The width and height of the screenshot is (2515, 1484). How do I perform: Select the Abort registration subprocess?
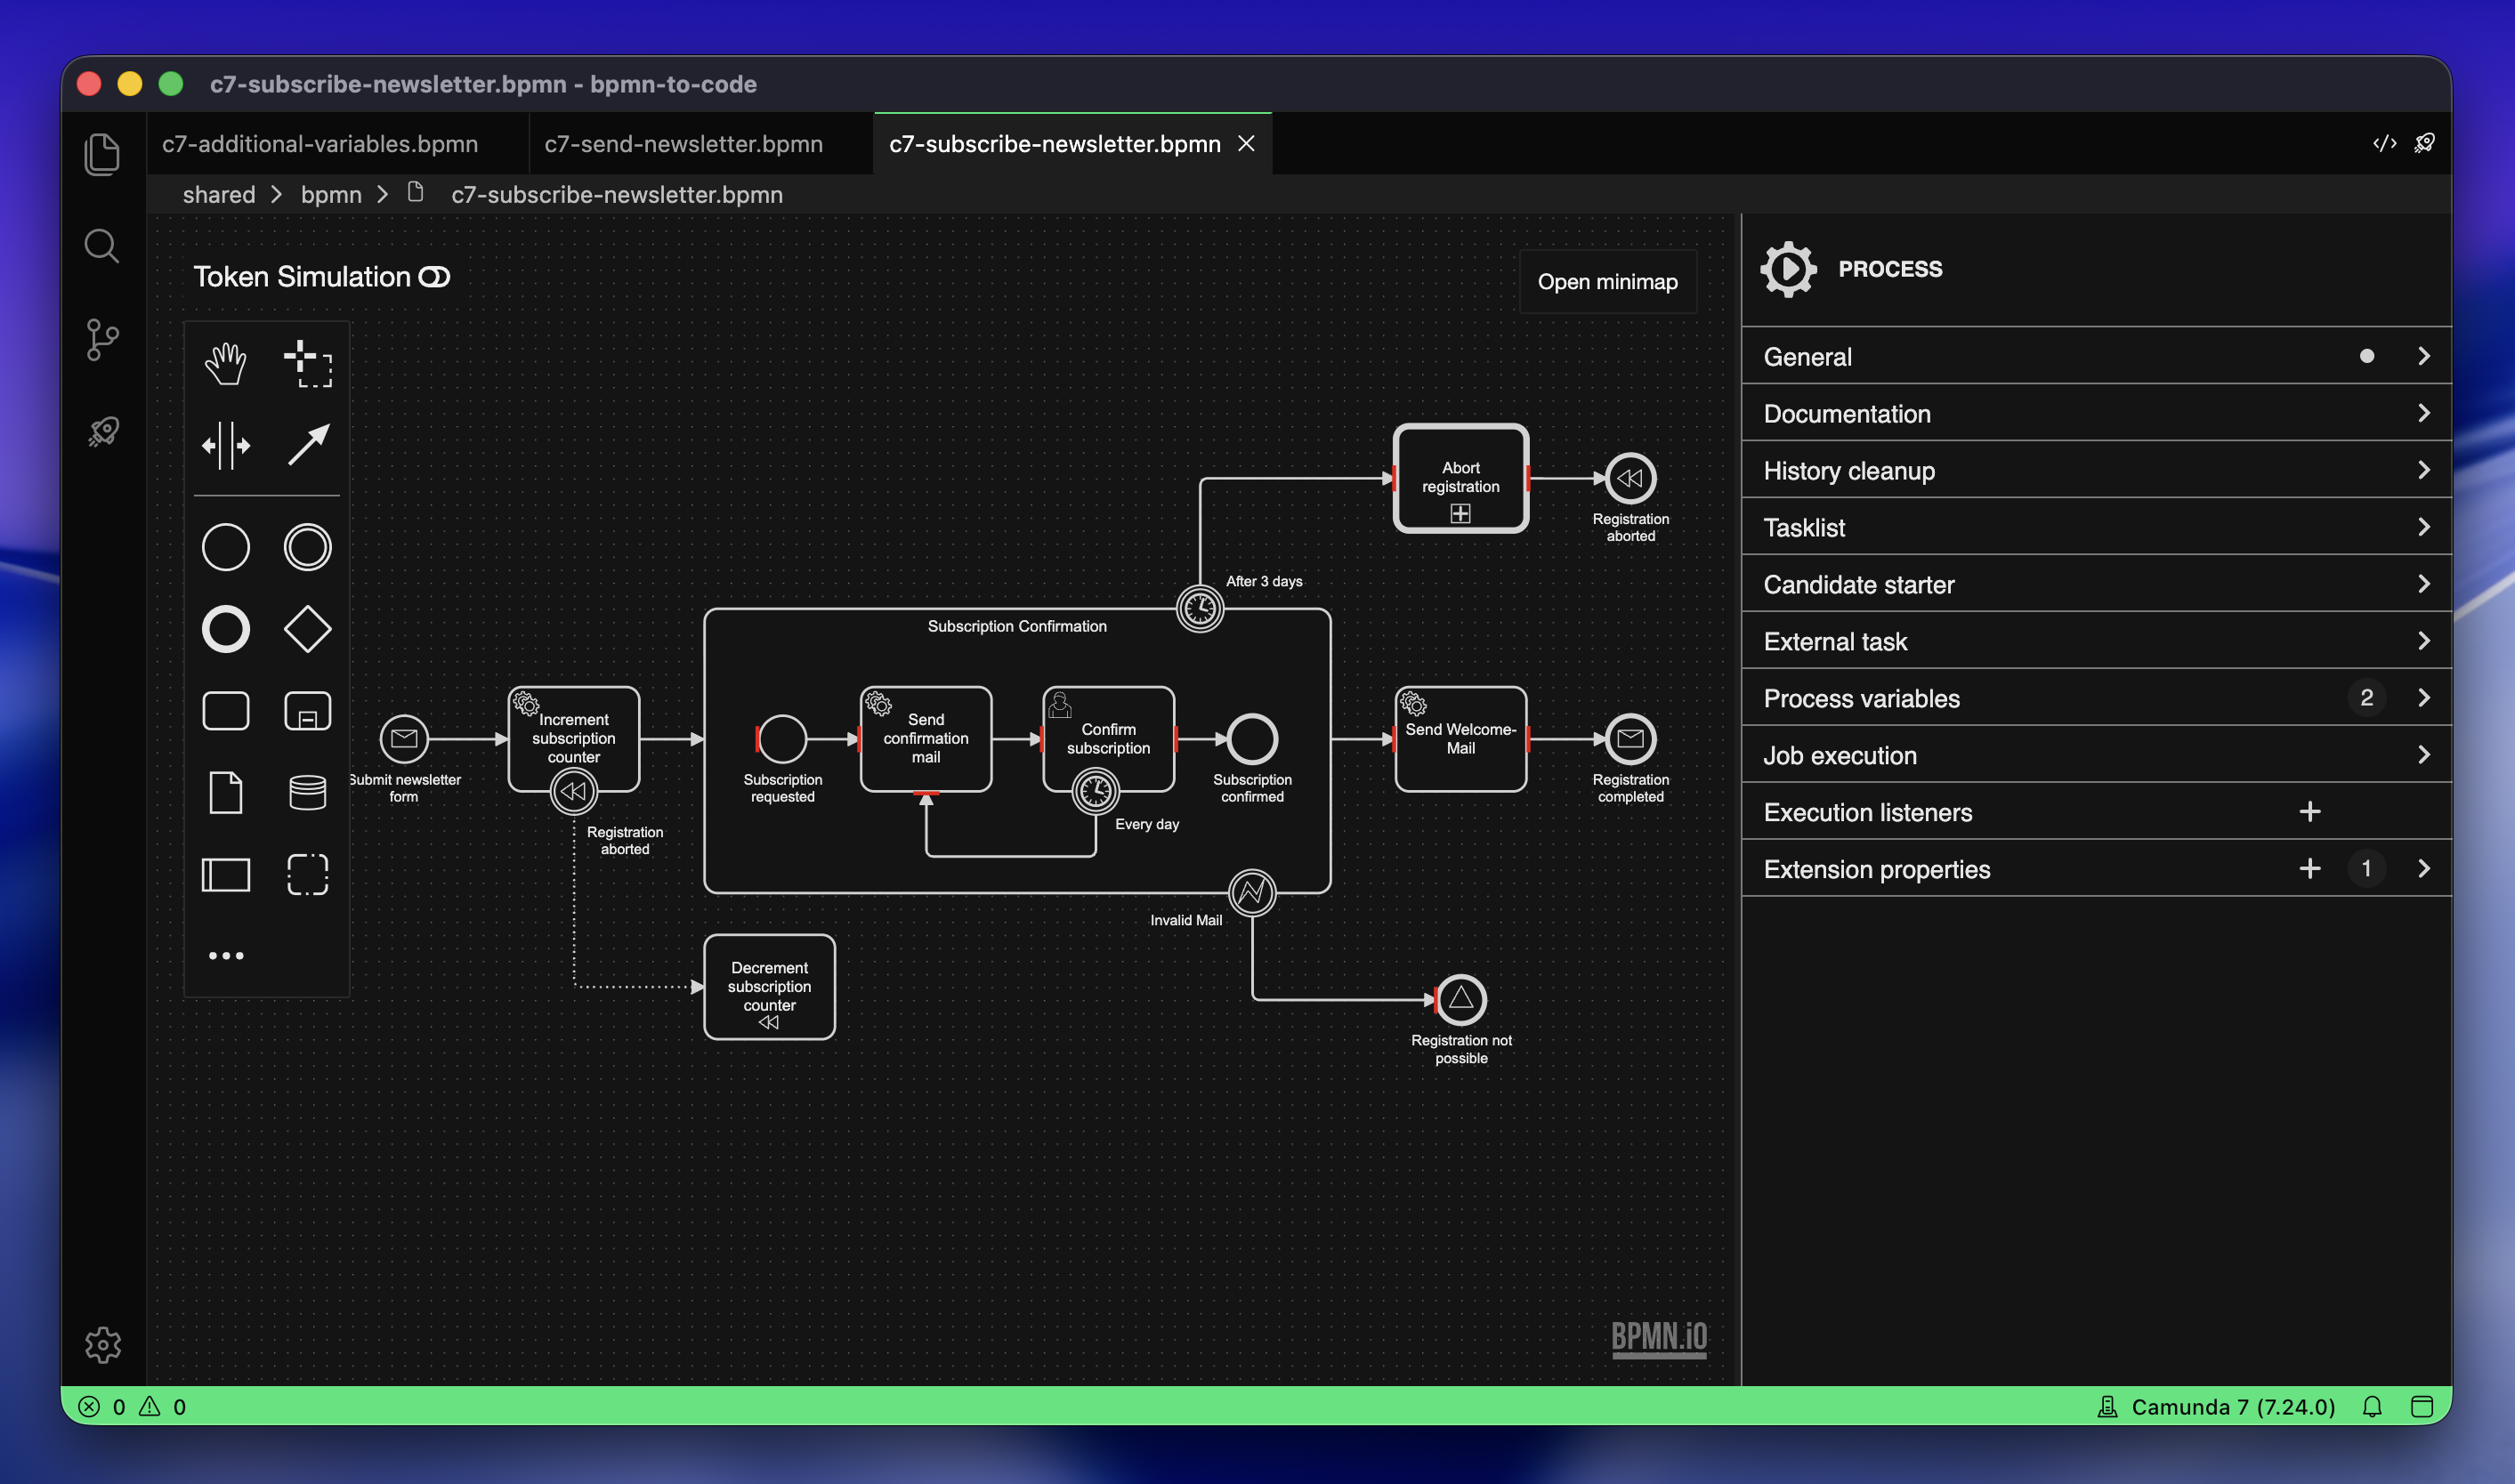click(x=1460, y=478)
